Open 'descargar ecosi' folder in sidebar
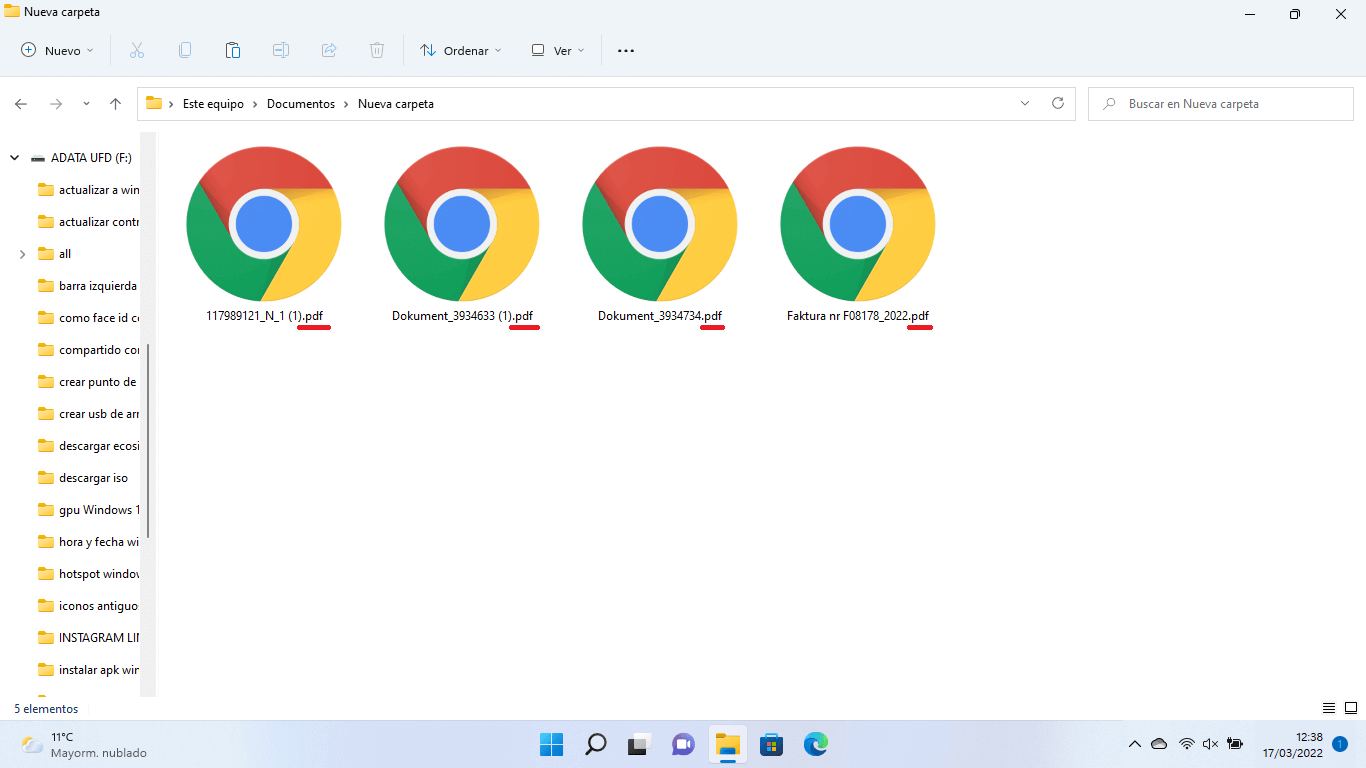Viewport: 1366px width, 768px height. (x=89, y=446)
